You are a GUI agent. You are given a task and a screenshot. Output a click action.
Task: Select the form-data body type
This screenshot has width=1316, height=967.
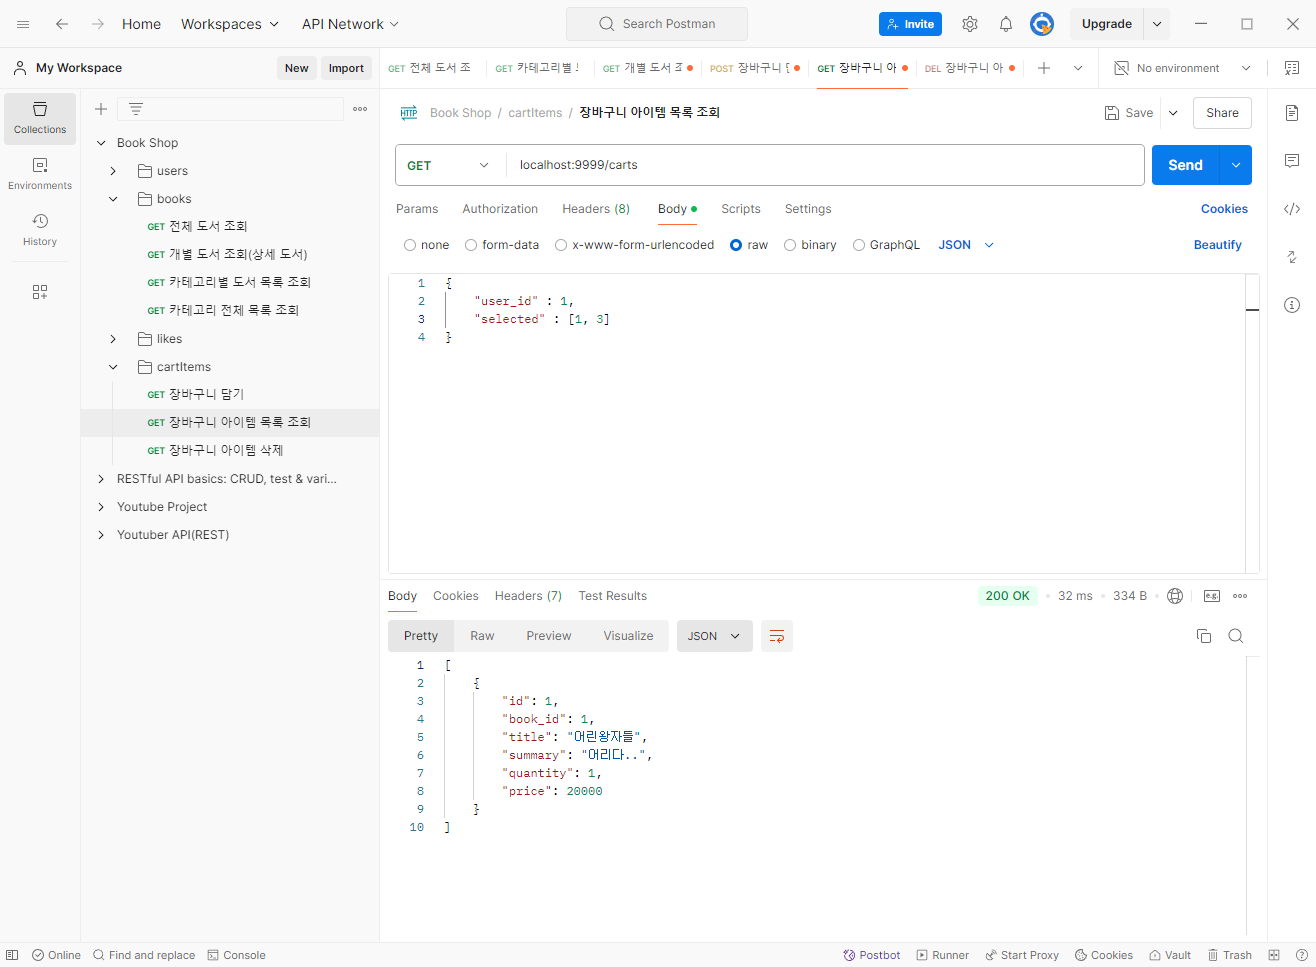(471, 245)
